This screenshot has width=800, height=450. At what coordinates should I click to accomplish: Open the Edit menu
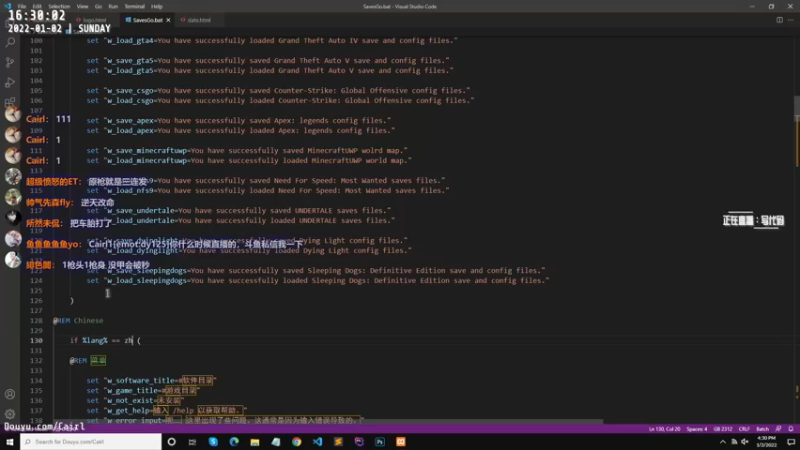tap(37, 7)
